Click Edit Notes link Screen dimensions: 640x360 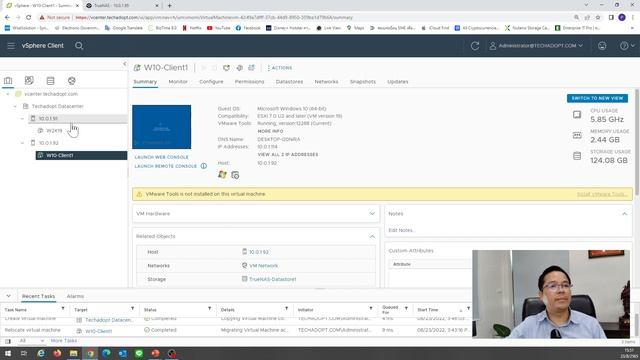(x=402, y=230)
